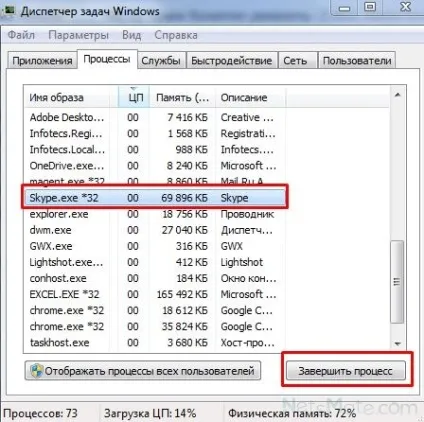The image size is (424, 422).
Task: Click the vertical scrollbar thumb
Action: pos(397,282)
